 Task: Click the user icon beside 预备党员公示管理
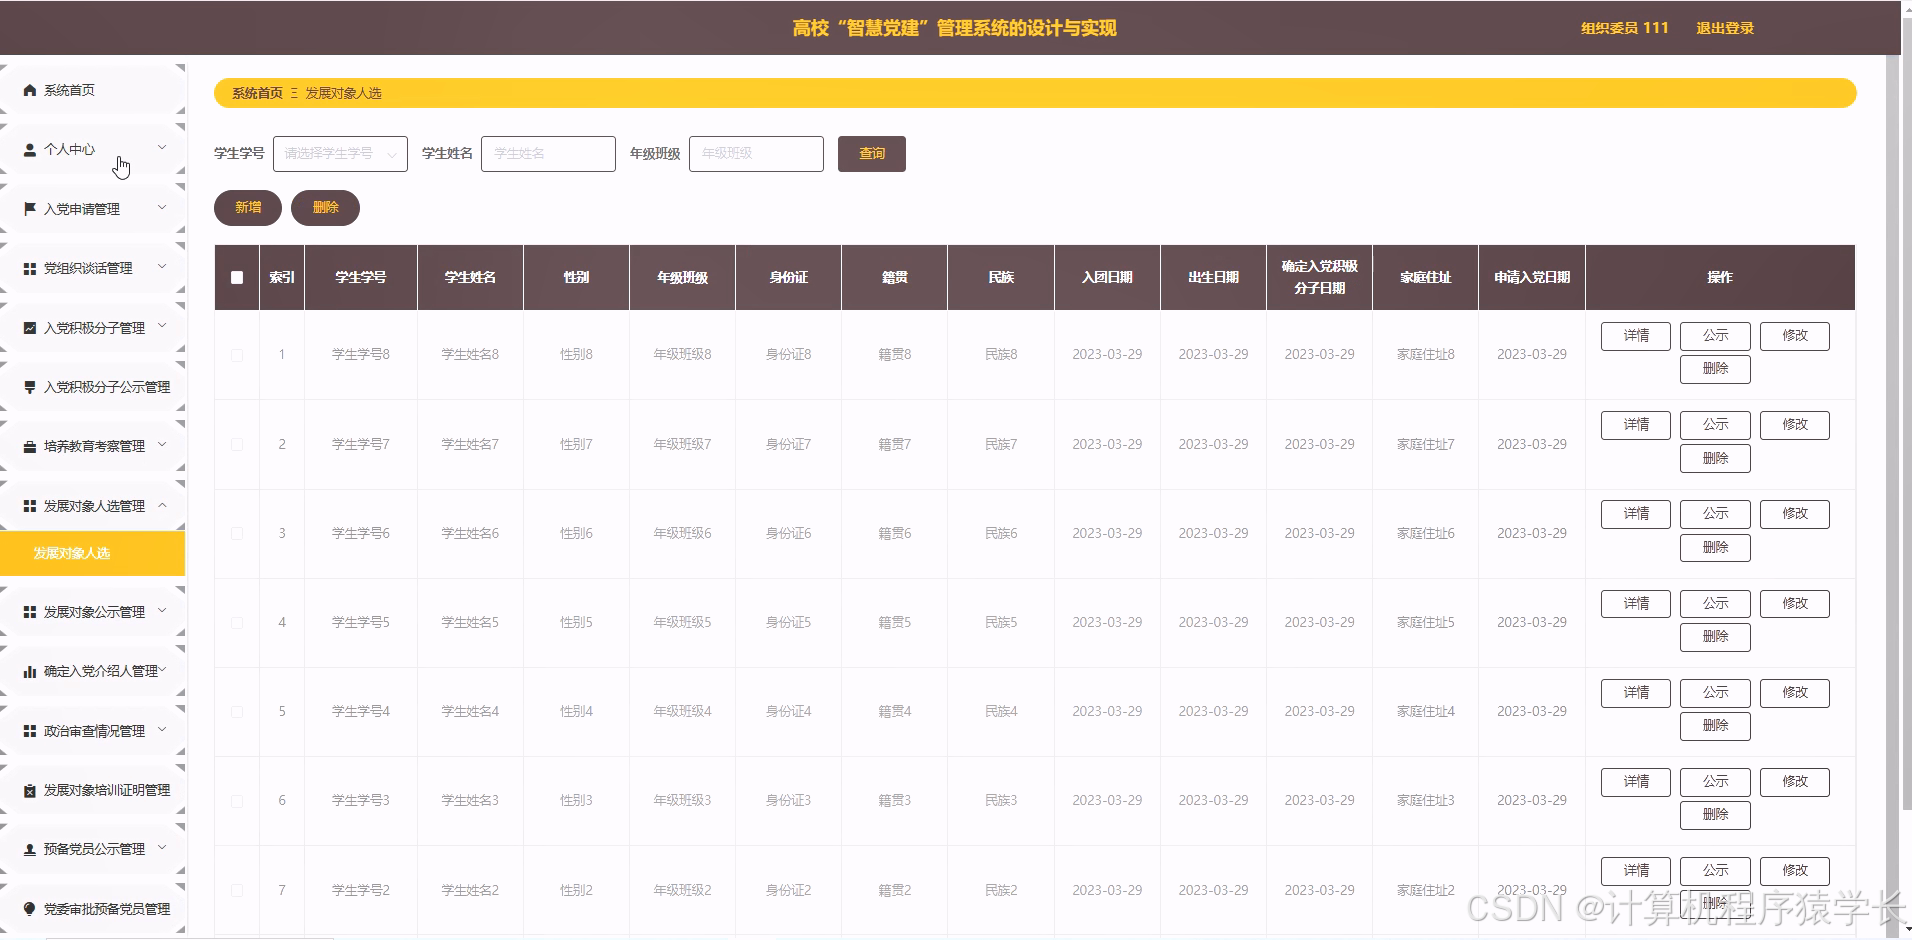(x=30, y=849)
